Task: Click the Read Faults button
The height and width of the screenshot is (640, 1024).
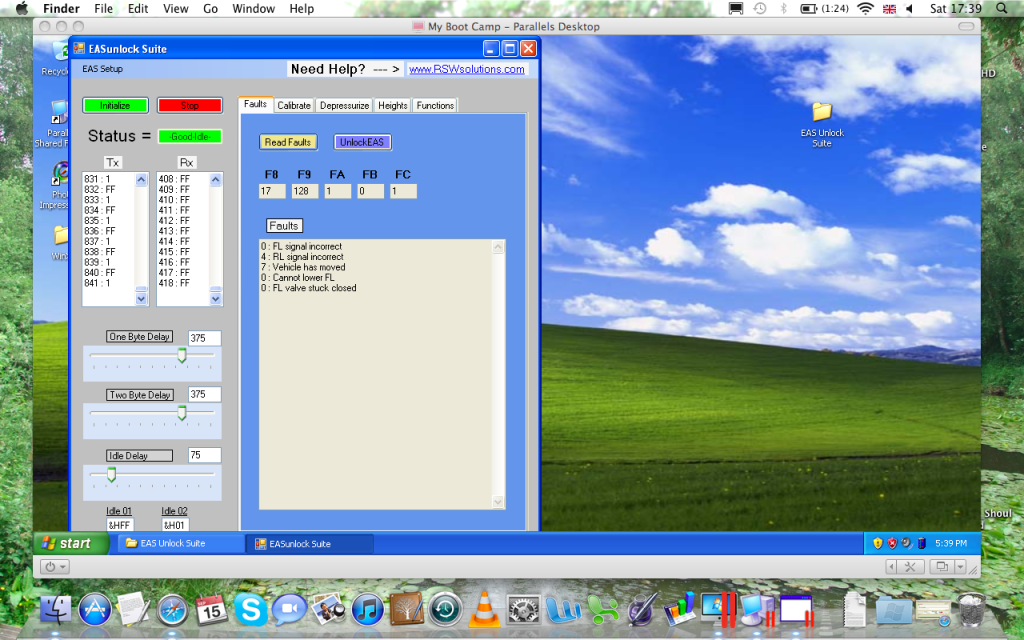Action: click(x=288, y=142)
